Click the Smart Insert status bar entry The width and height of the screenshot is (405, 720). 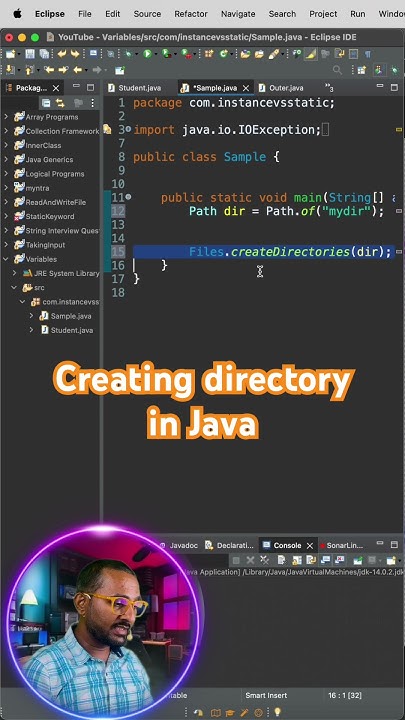tap(266, 696)
